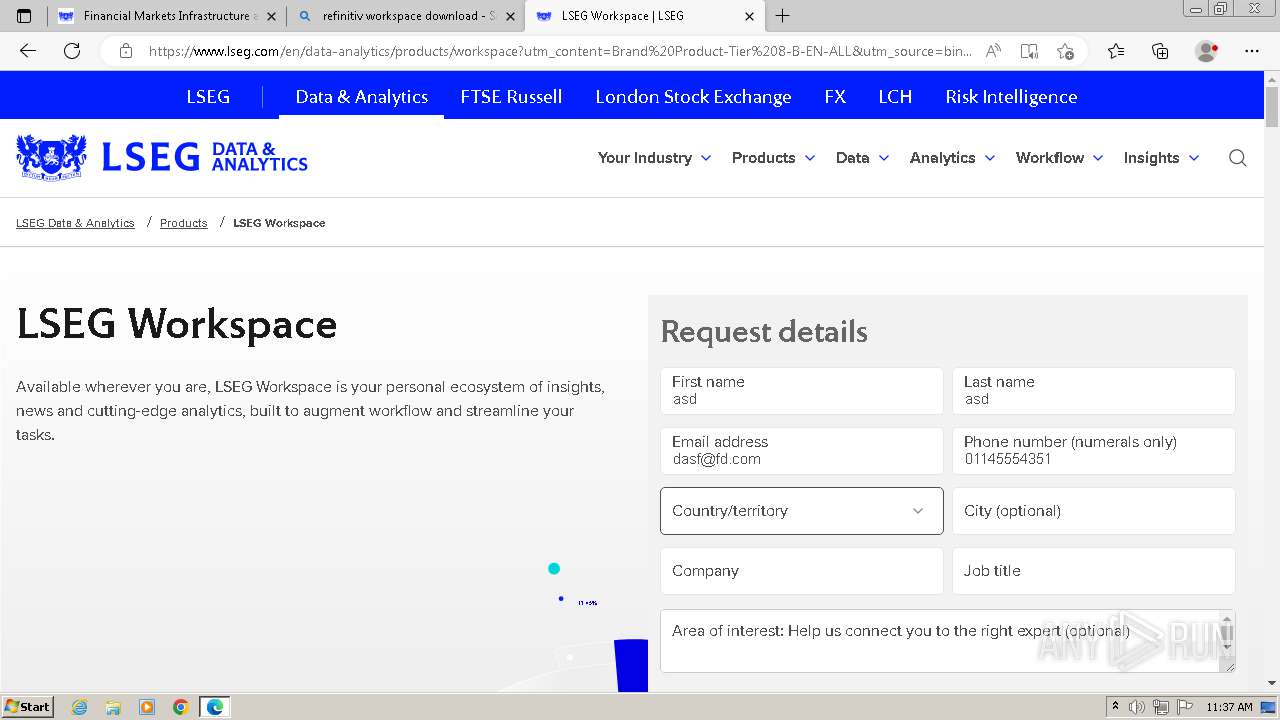
Task: Open a new browser tab
Action: [782, 16]
